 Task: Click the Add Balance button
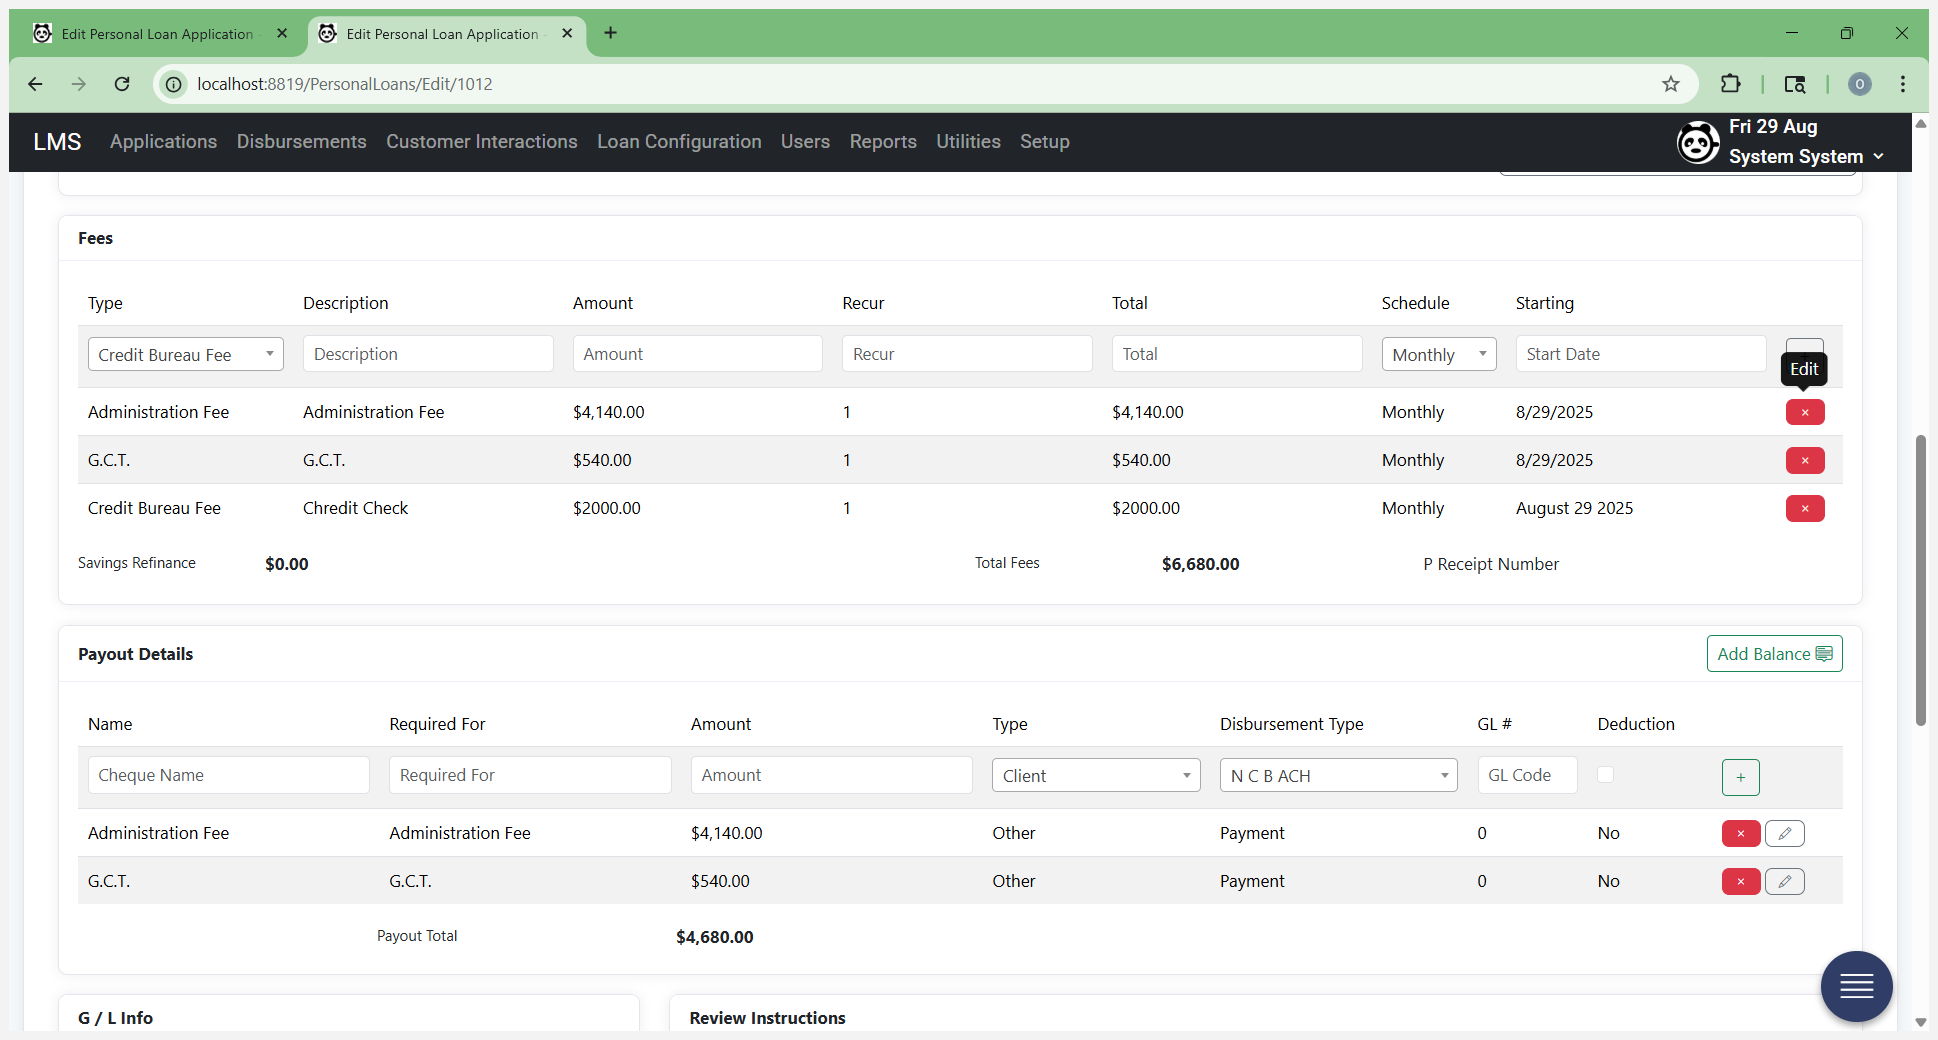click(1774, 654)
